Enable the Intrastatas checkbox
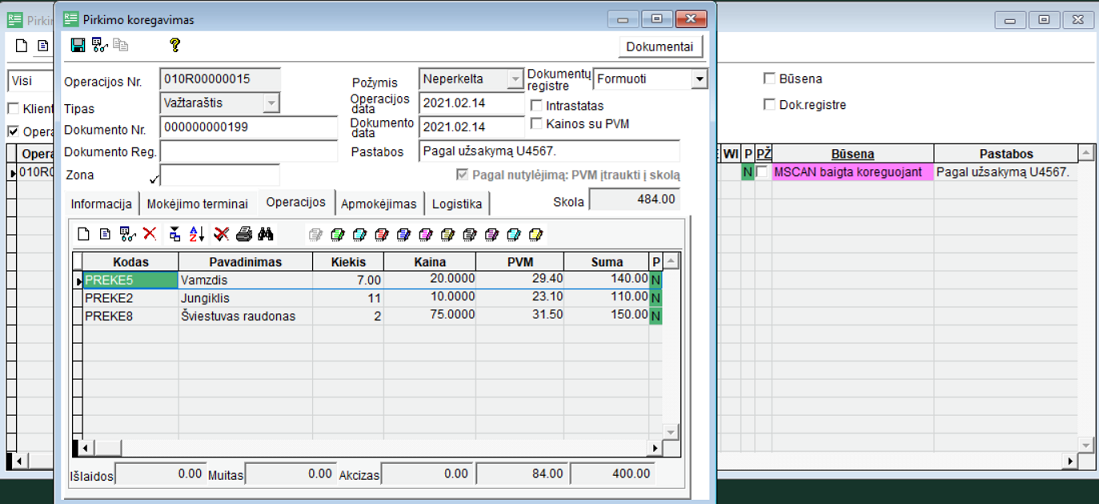The height and width of the screenshot is (504, 1099). tap(537, 106)
